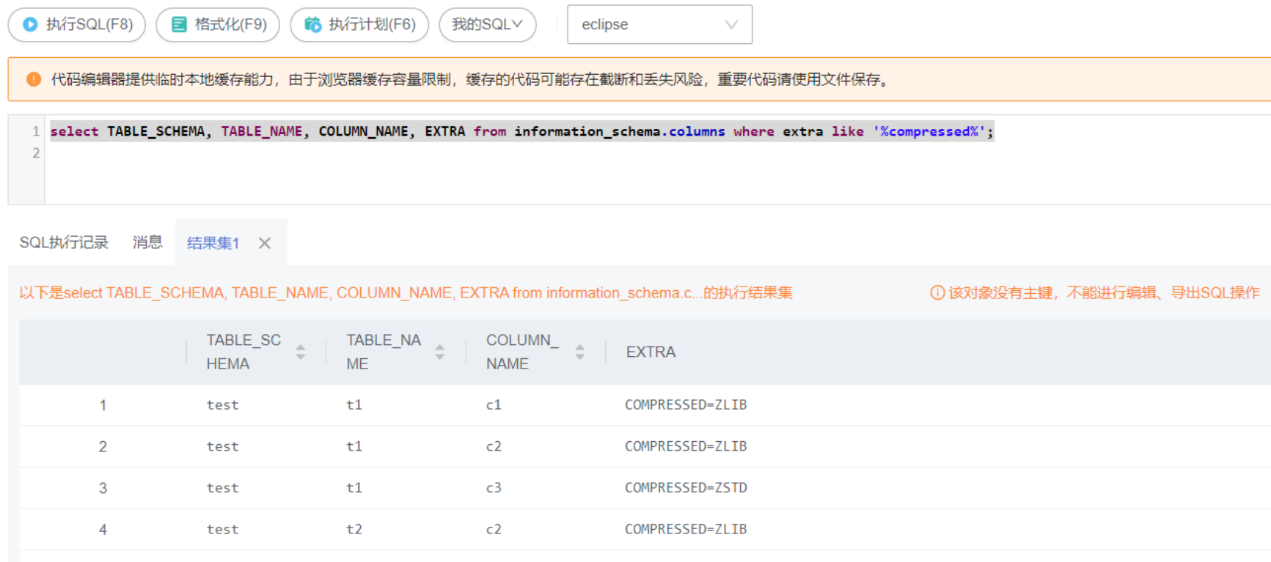Click the plan icon in 执行计划 button

[313, 24]
